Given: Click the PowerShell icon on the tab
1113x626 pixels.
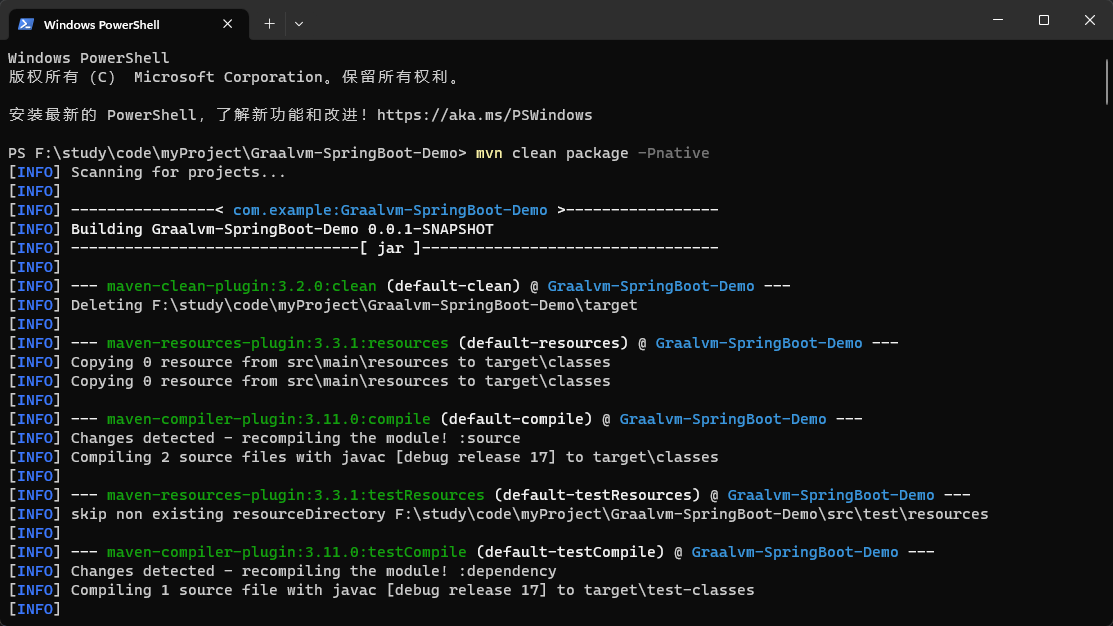Looking at the screenshot, I should point(26,24).
